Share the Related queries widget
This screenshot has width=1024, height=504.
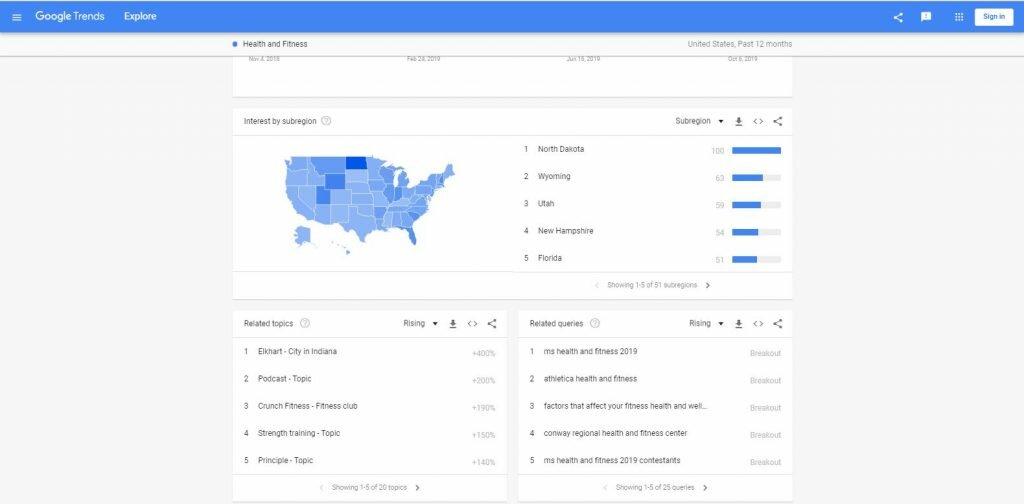tap(777, 323)
